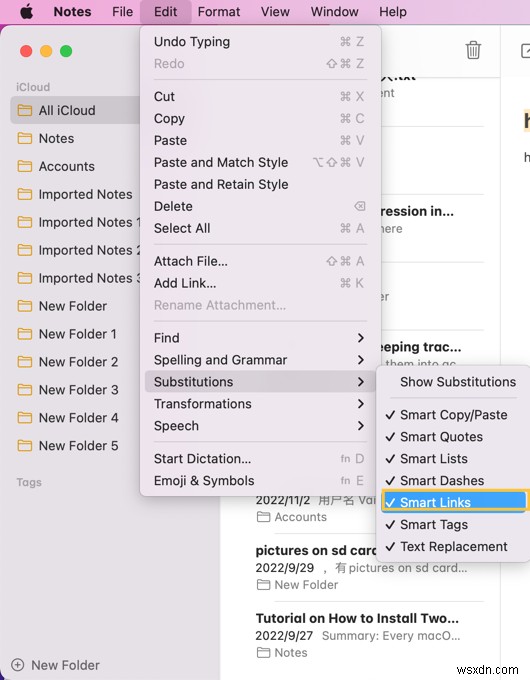Image resolution: width=530 pixels, height=680 pixels.
Task: Open the View menu
Action: pyautogui.click(x=275, y=12)
